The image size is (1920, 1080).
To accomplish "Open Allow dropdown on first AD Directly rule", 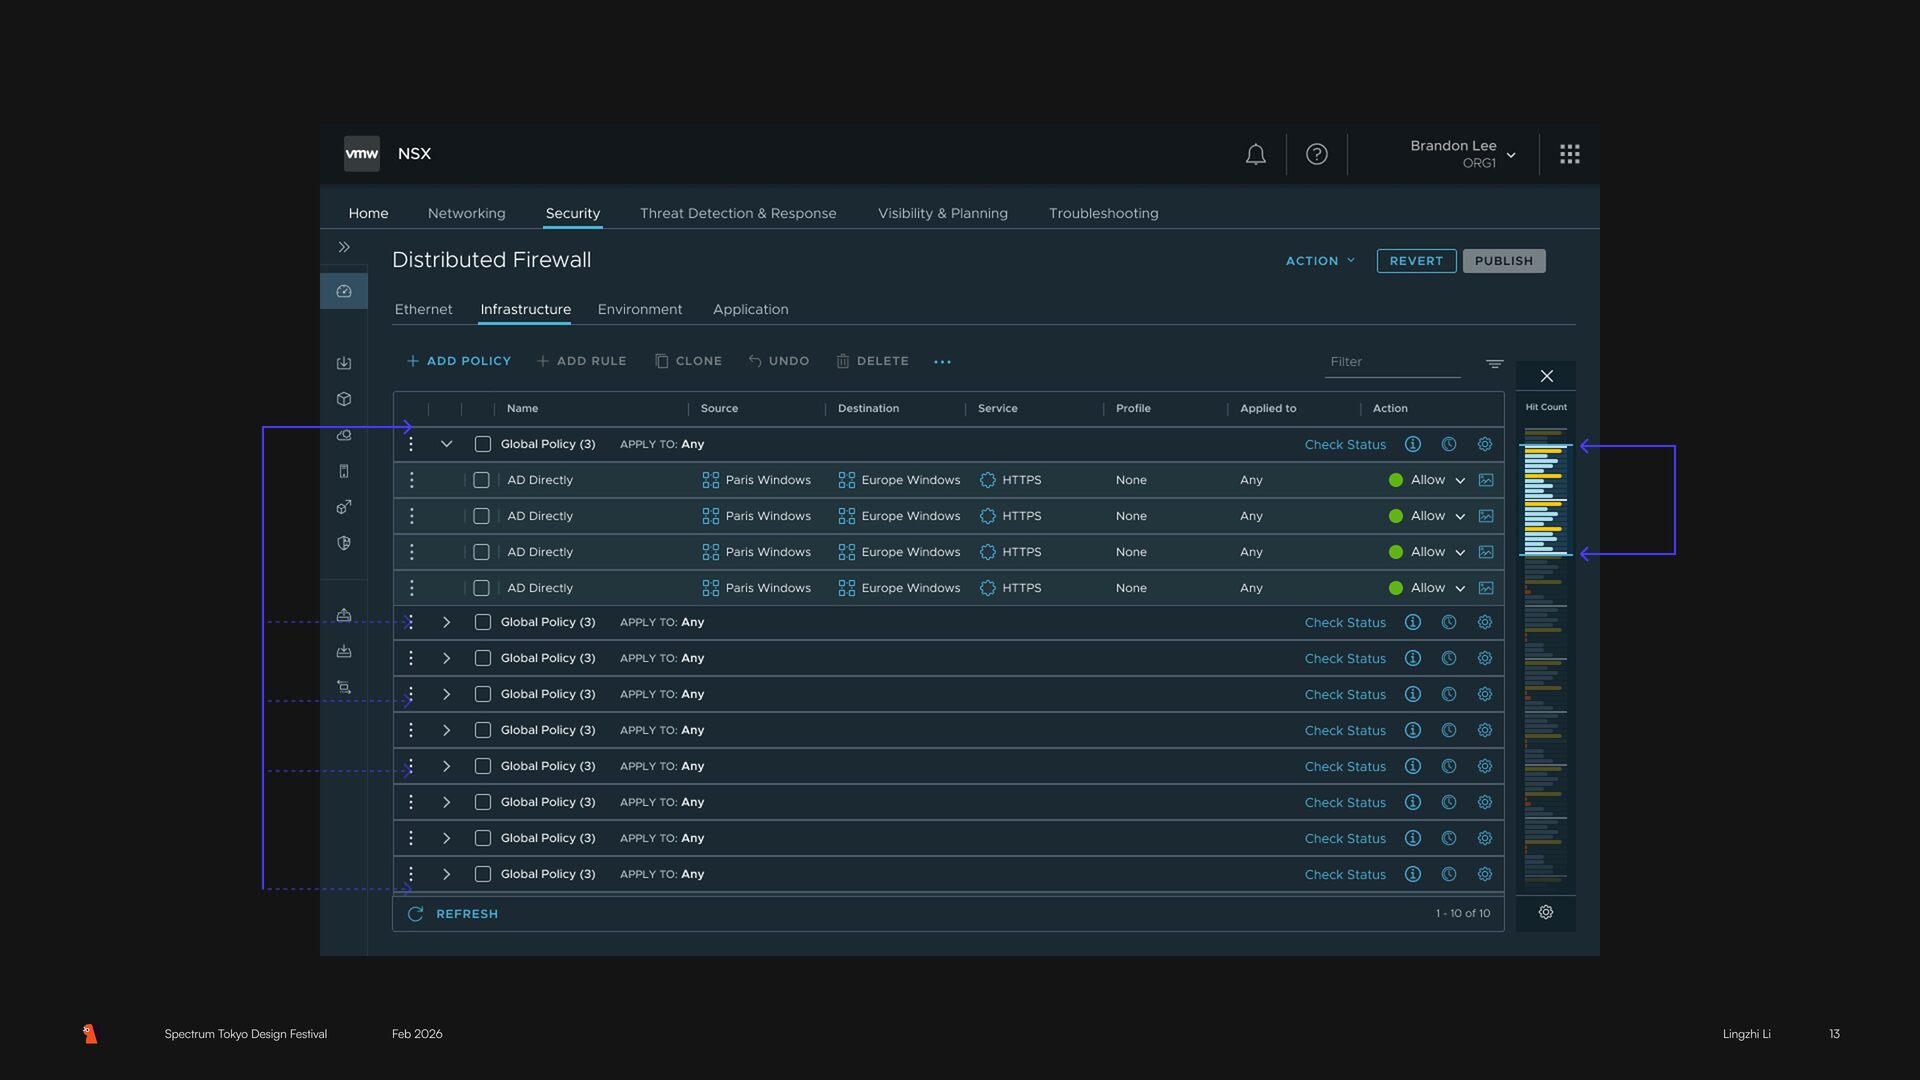I will point(1460,481).
